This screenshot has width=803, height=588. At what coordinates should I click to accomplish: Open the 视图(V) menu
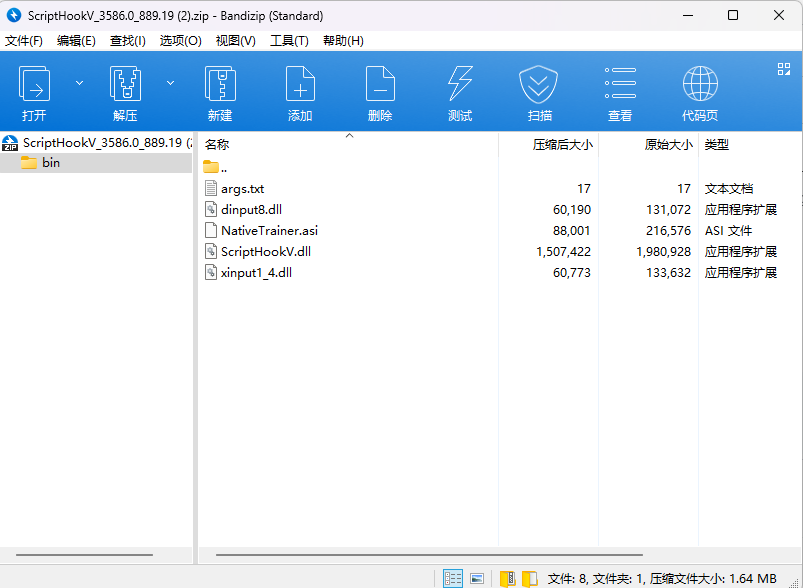(236, 41)
